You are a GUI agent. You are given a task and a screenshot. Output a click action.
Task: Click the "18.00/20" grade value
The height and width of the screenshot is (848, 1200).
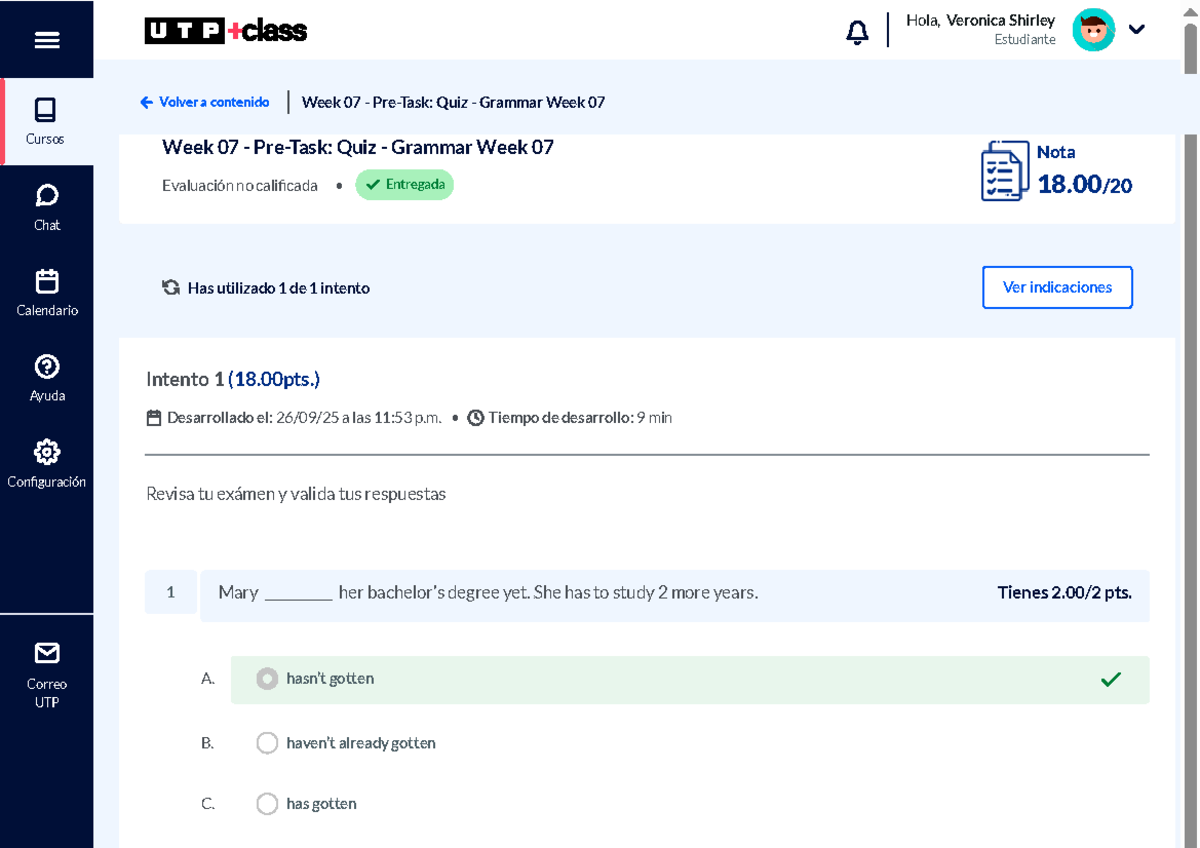(x=1084, y=185)
